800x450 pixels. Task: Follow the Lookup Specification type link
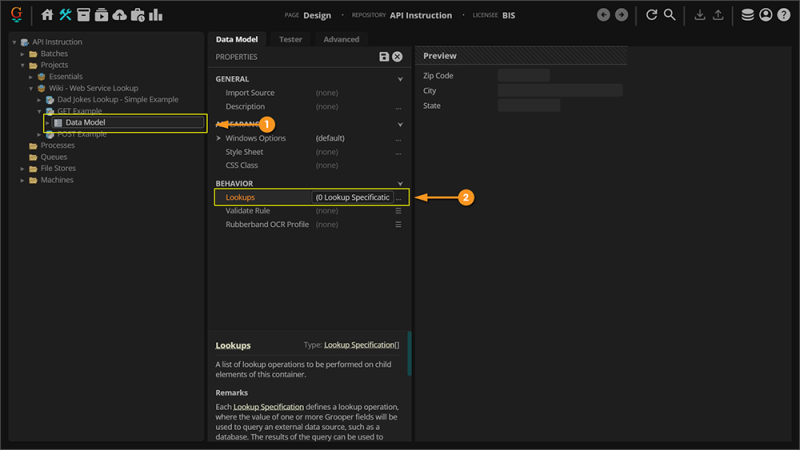tap(361, 345)
